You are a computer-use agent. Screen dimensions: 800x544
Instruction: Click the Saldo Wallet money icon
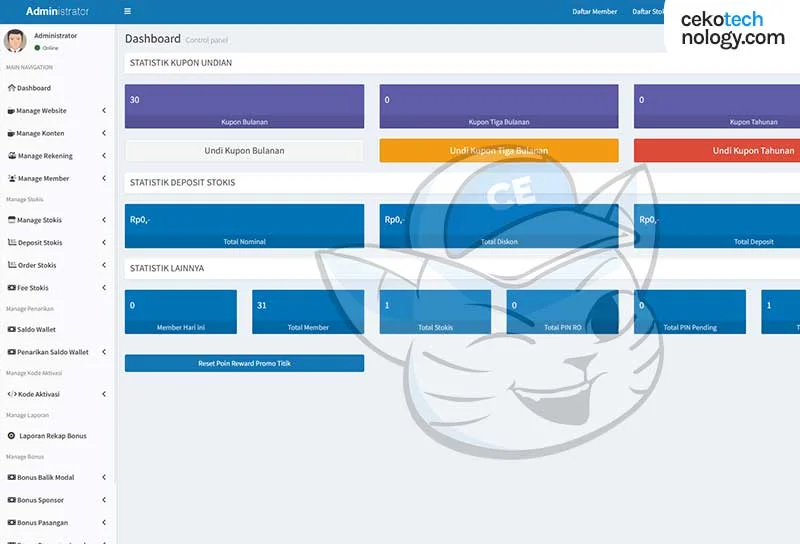tap(11, 330)
